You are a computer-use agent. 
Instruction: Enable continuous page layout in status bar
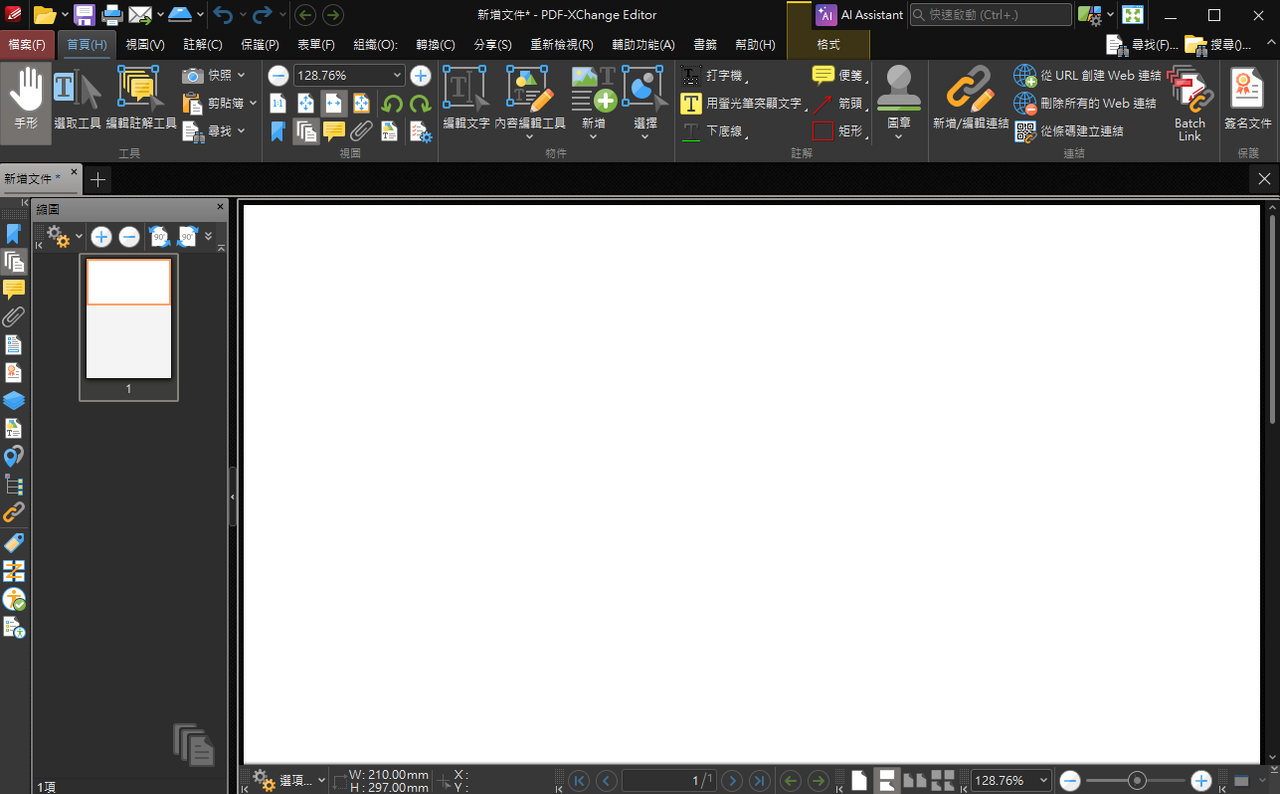886,781
